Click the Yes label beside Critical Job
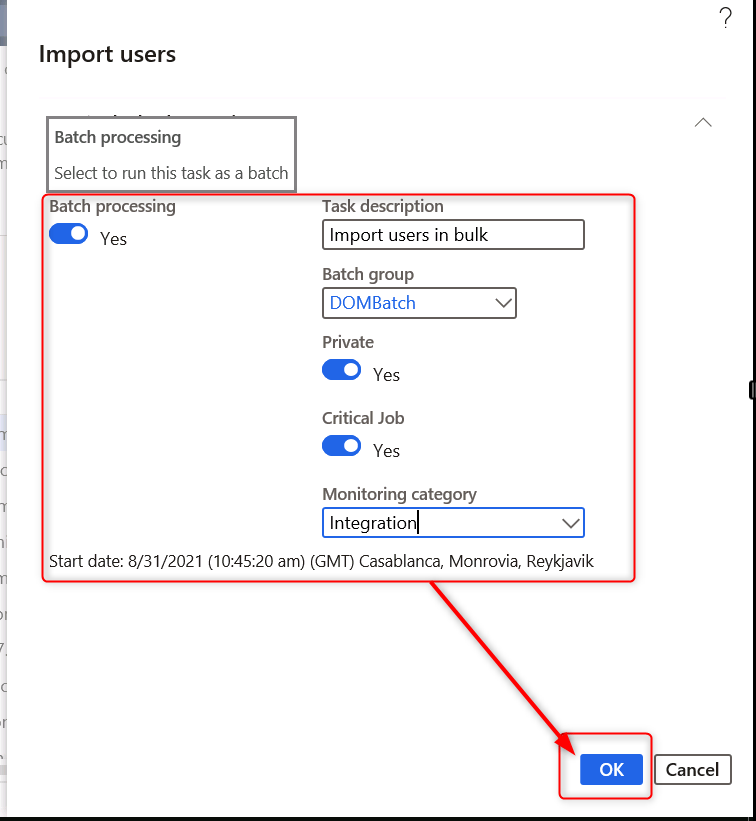Screen dimensions: 756x821 click(386, 451)
